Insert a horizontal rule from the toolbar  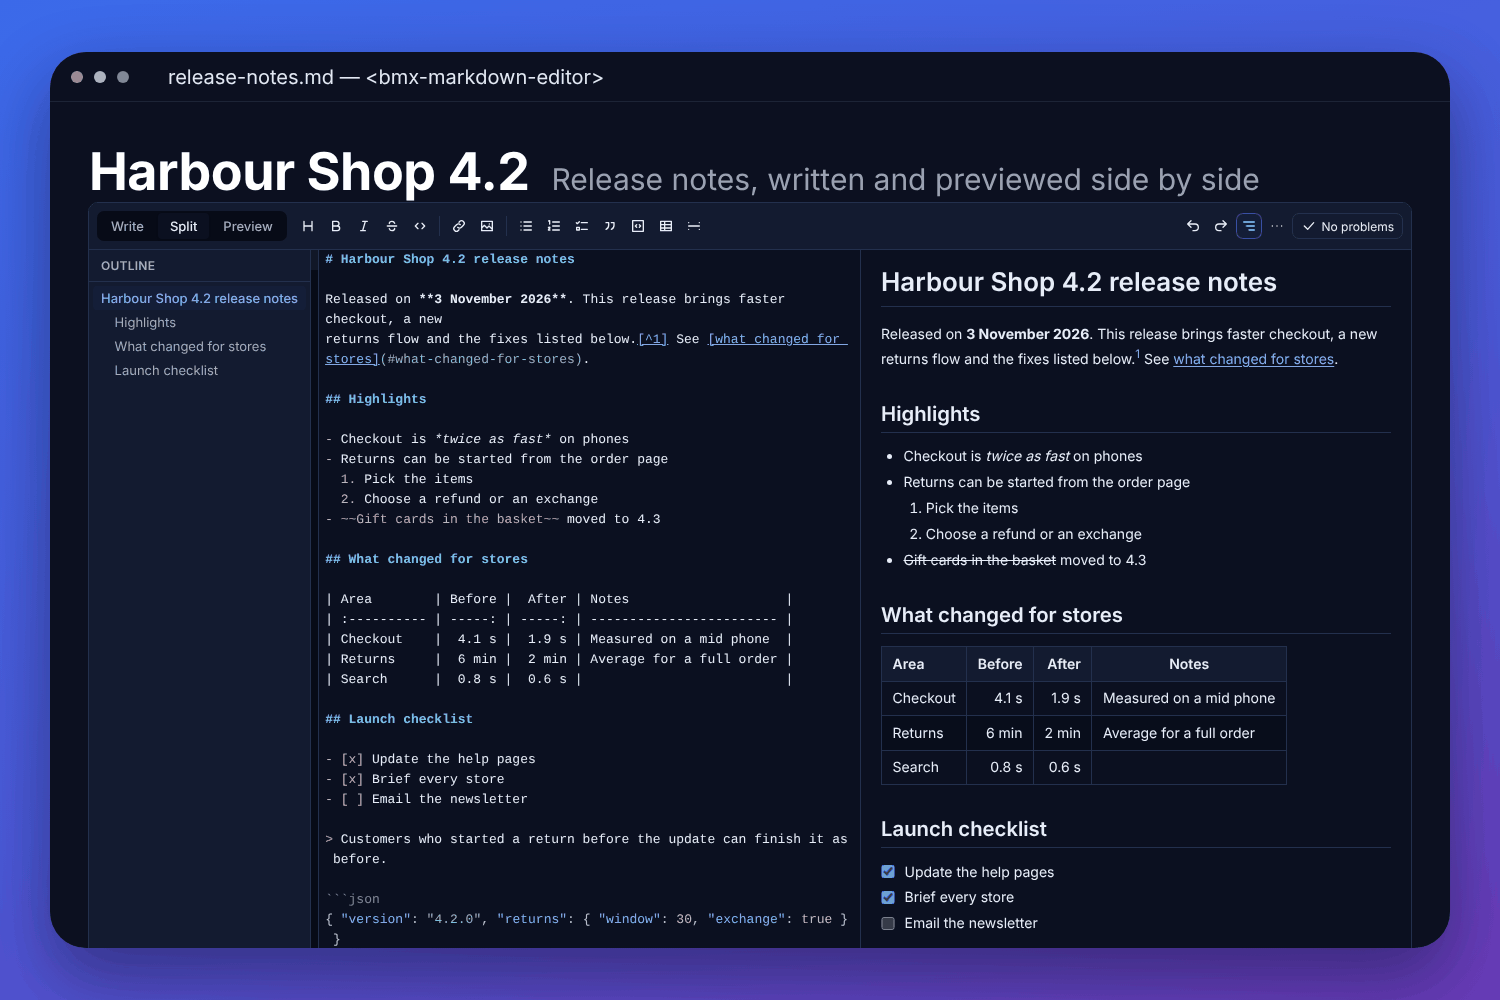pyautogui.click(x=694, y=226)
